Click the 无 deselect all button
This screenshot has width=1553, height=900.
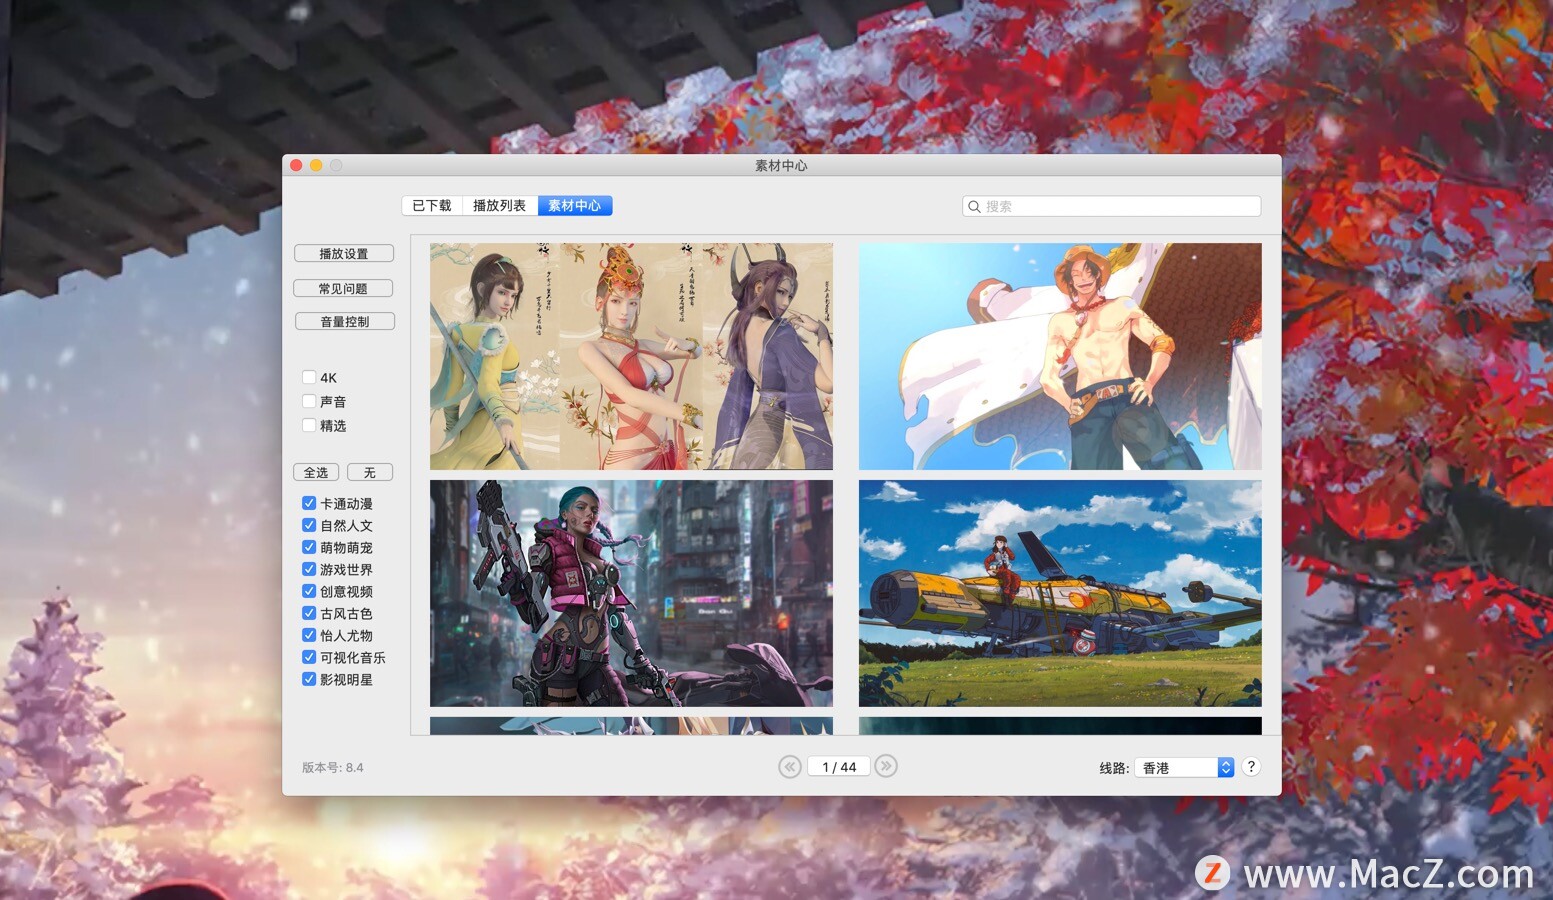tap(370, 472)
